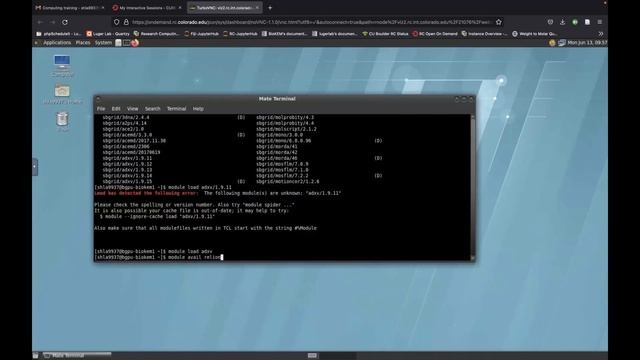Go forward in the browser
Screen dimensions: 640x360
click(52, 22)
